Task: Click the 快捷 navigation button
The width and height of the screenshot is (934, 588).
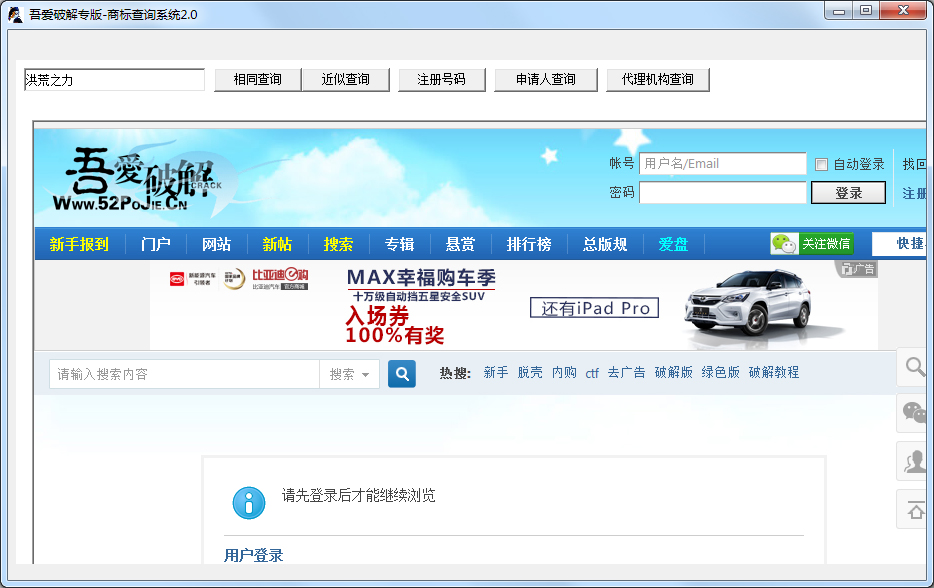Action: pos(899,244)
